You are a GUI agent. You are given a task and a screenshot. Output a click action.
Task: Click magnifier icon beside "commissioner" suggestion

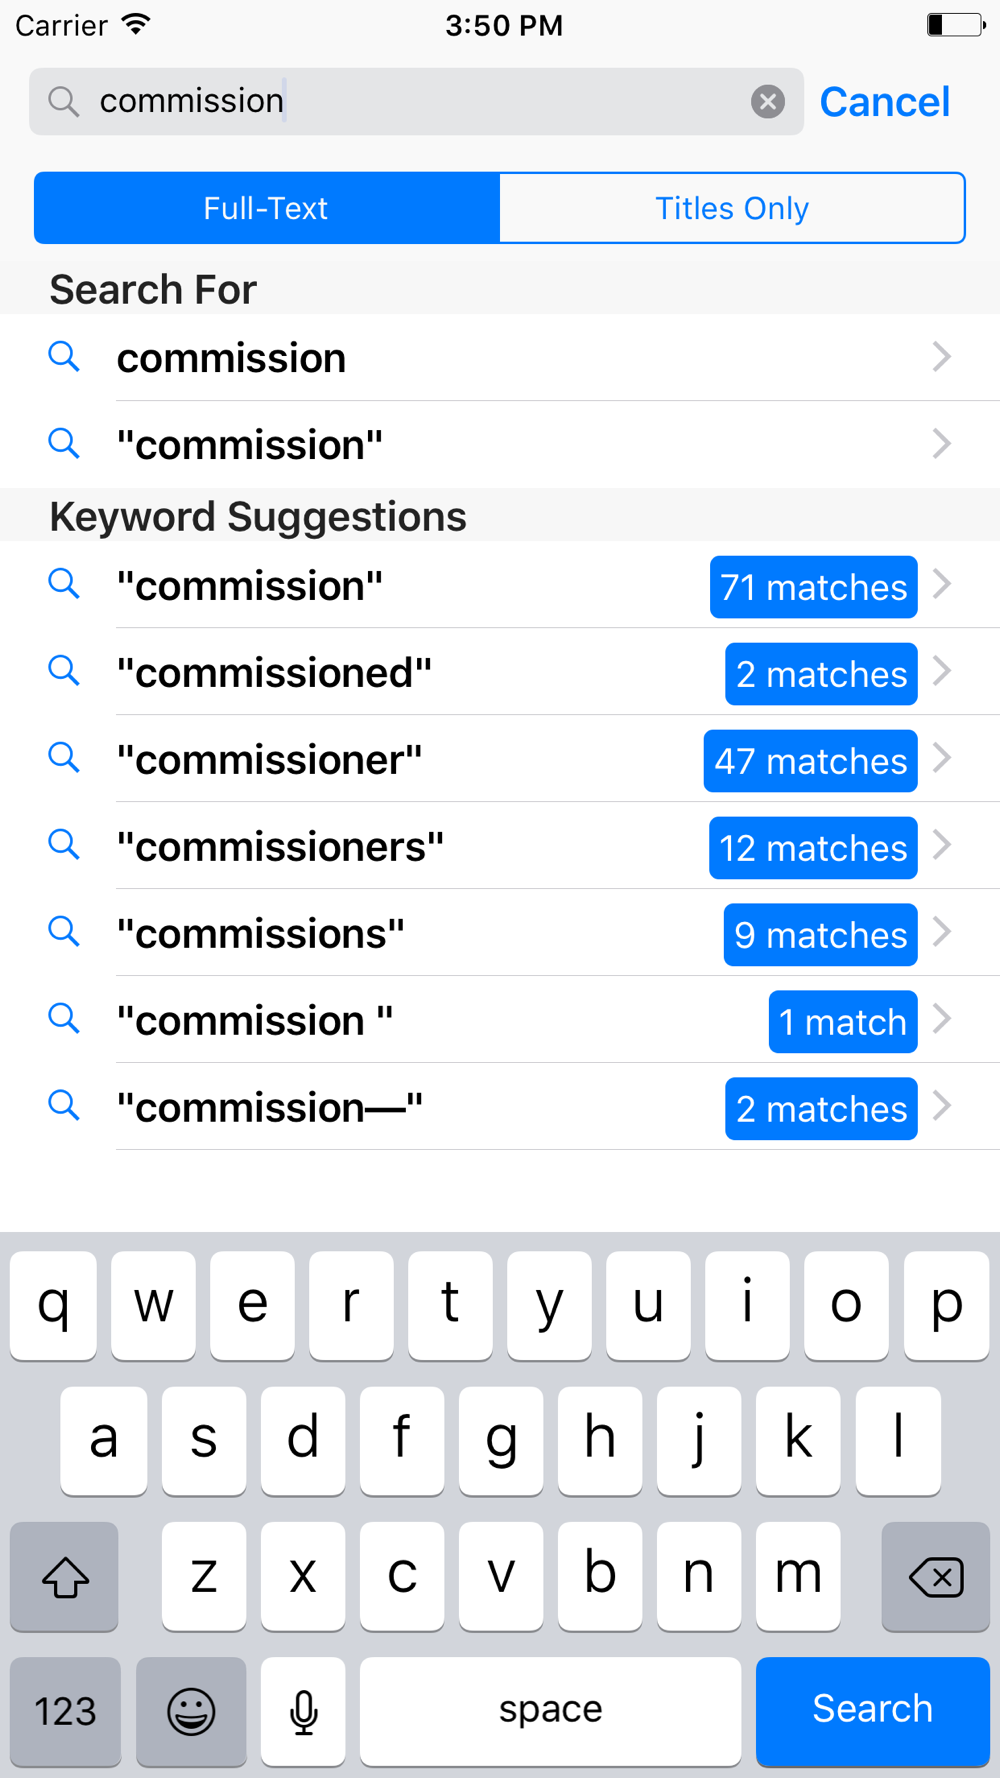point(64,758)
